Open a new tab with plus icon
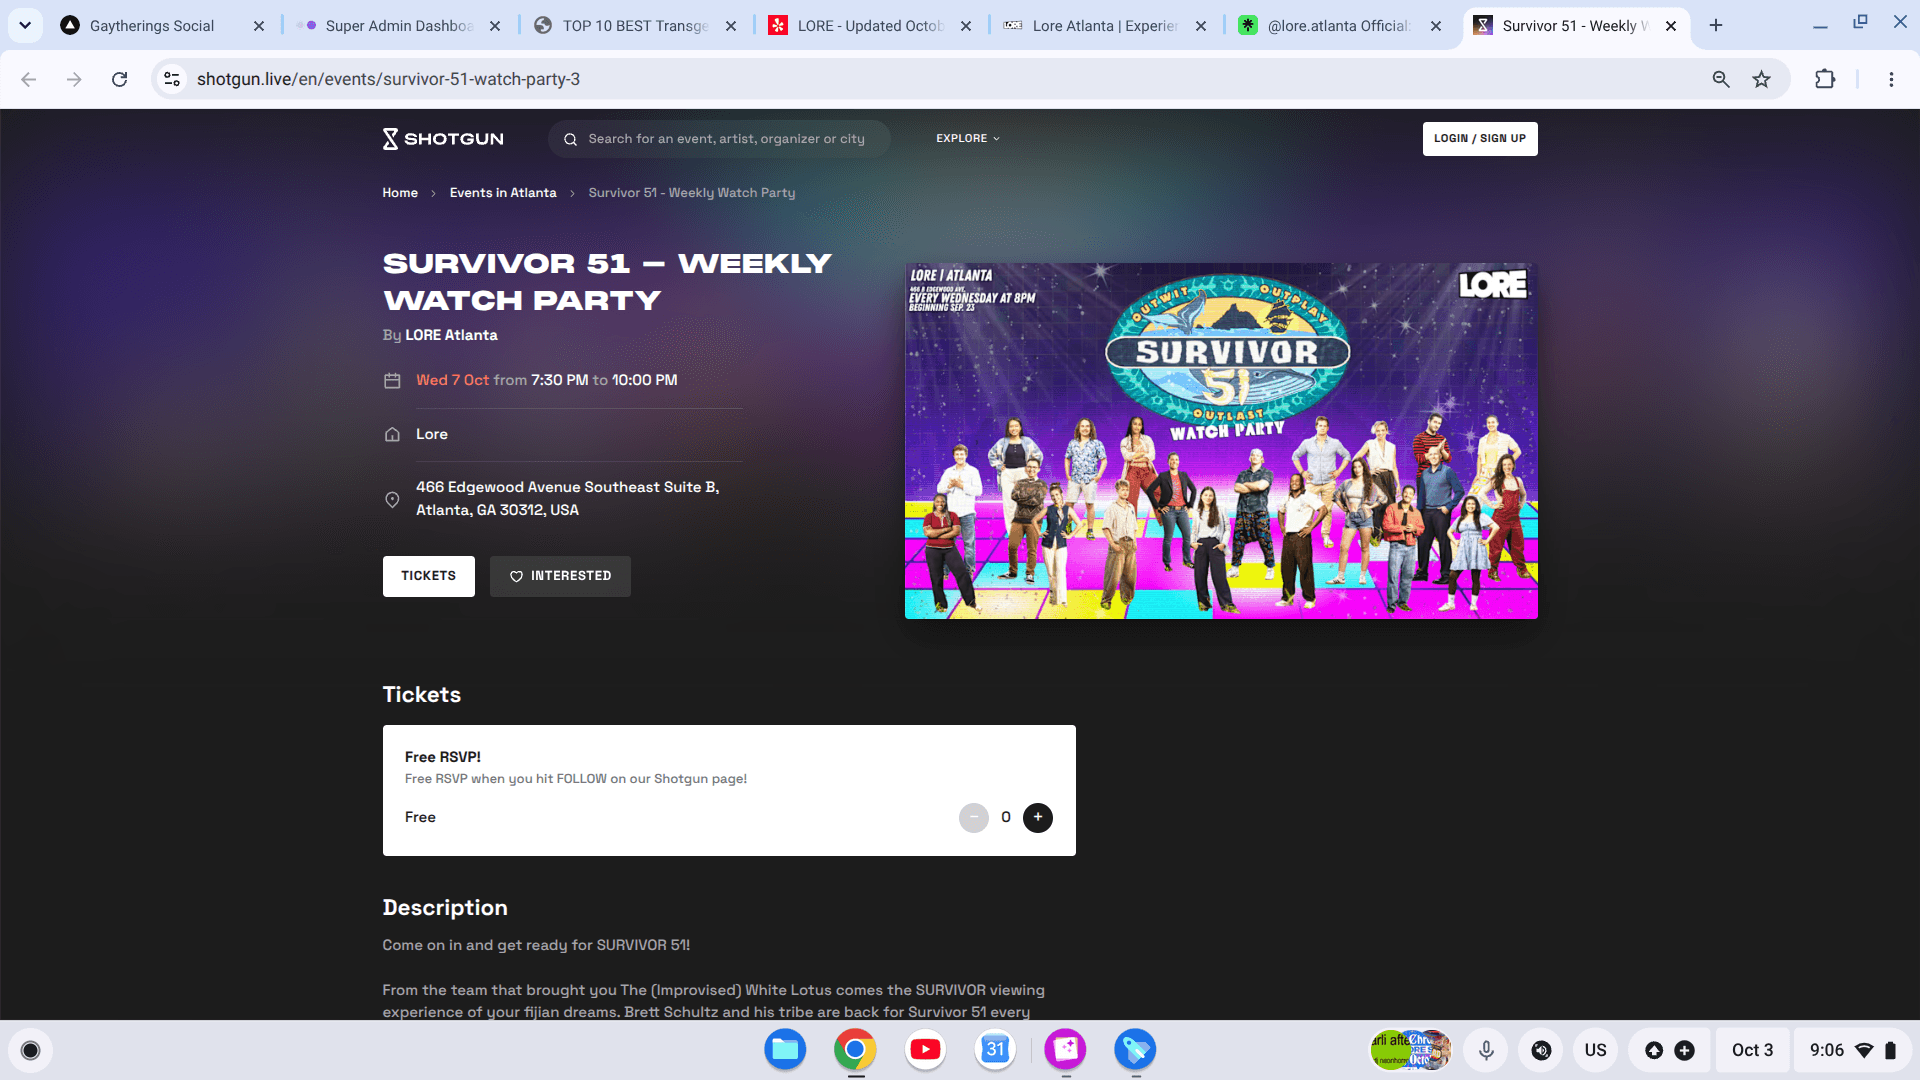This screenshot has height=1080, width=1920. (1716, 25)
